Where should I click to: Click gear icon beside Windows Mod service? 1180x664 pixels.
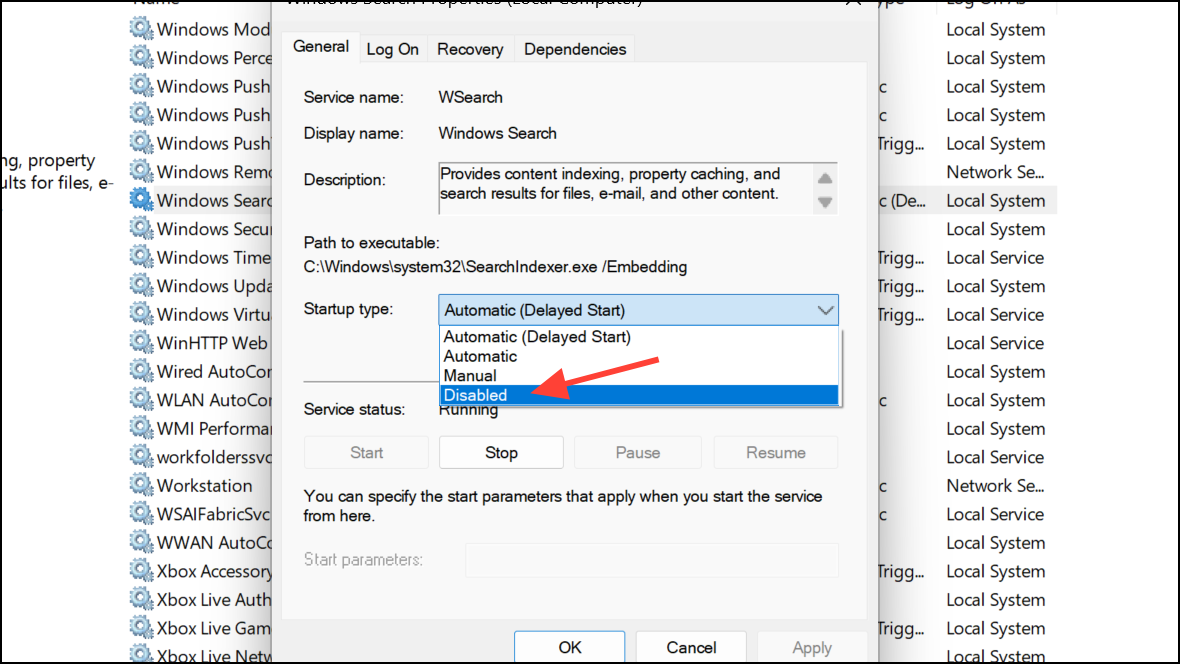pyautogui.click(x=141, y=29)
